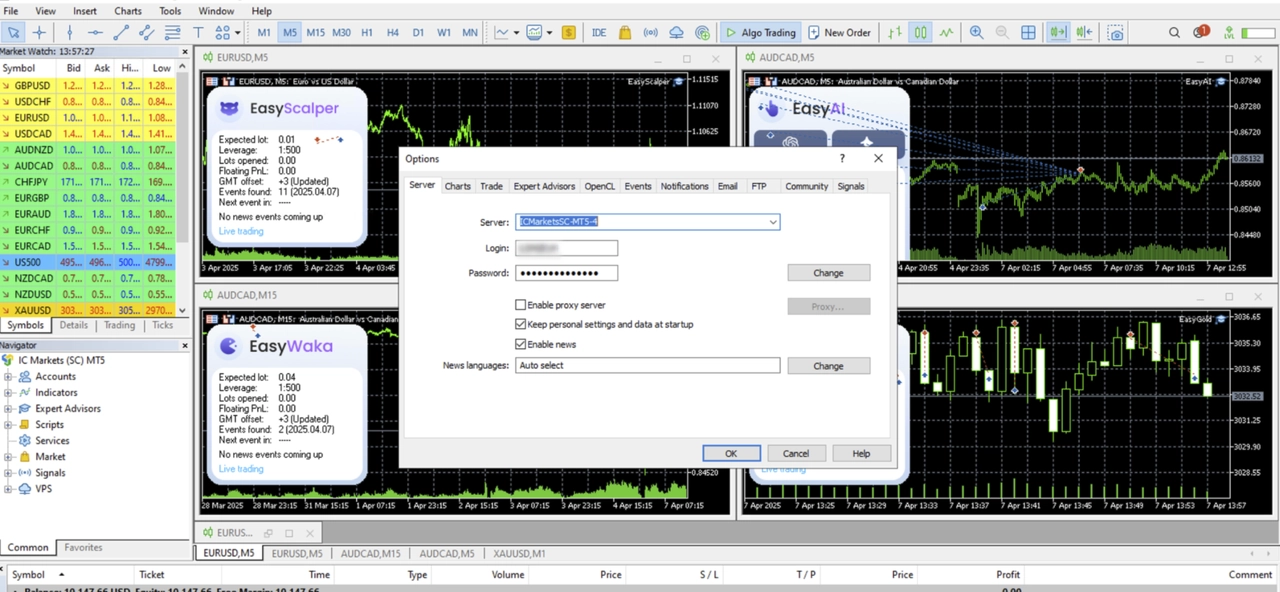Viewport: 1280px width, 592px height.
Task: Expand the Expert Advisors tree node
Action: (9, 409)
